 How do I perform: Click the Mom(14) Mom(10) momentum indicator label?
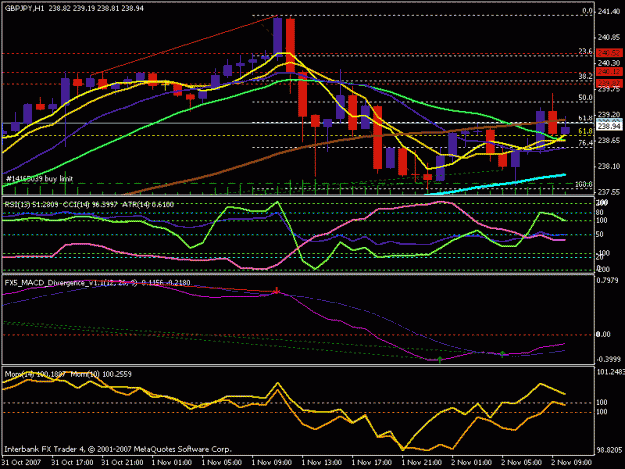68,374
